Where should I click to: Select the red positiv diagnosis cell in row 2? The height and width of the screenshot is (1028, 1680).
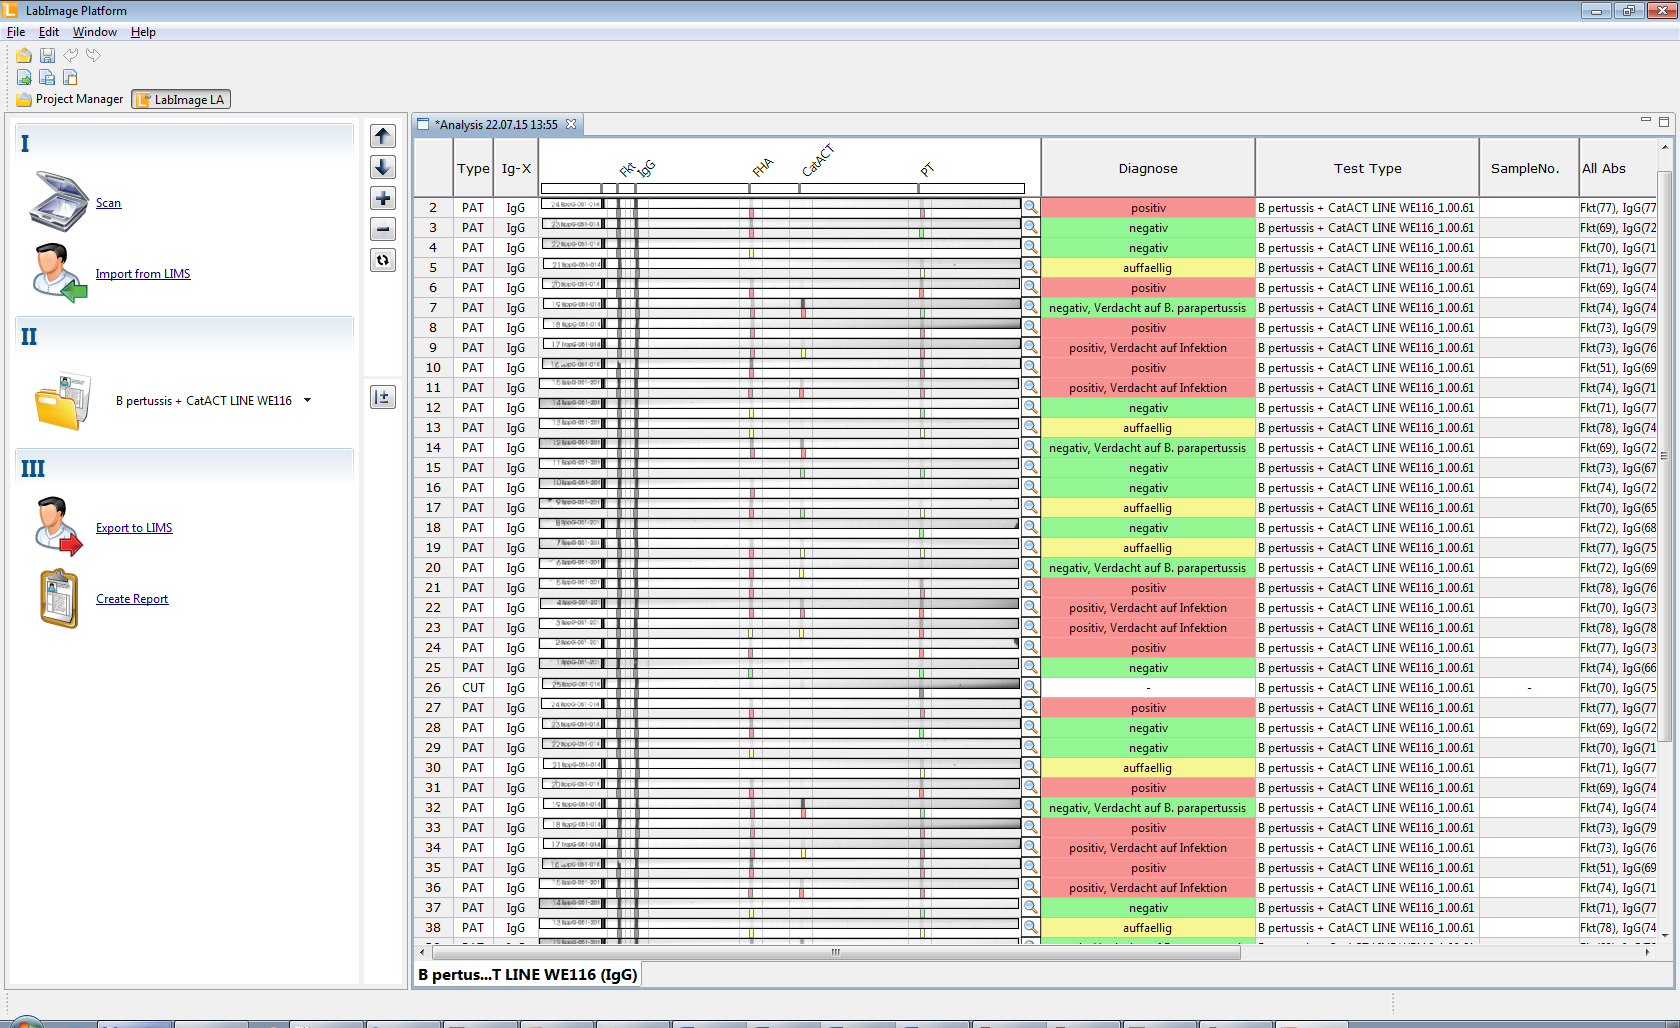click(1148, 207)
